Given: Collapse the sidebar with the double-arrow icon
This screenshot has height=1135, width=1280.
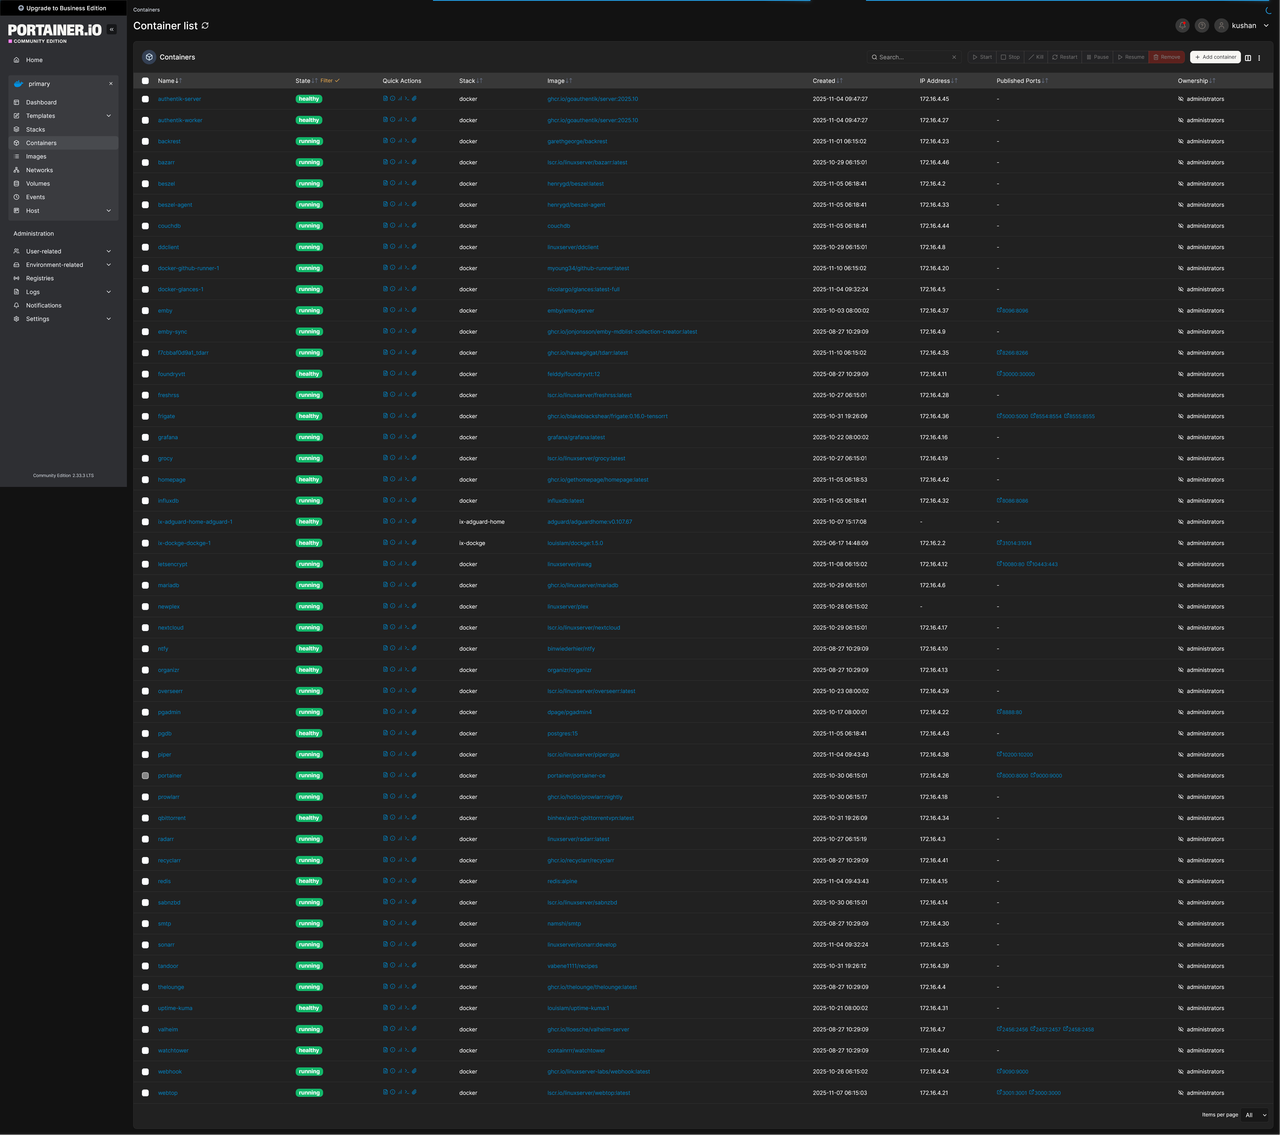Looking at the screenshot, I should [112, 30].
